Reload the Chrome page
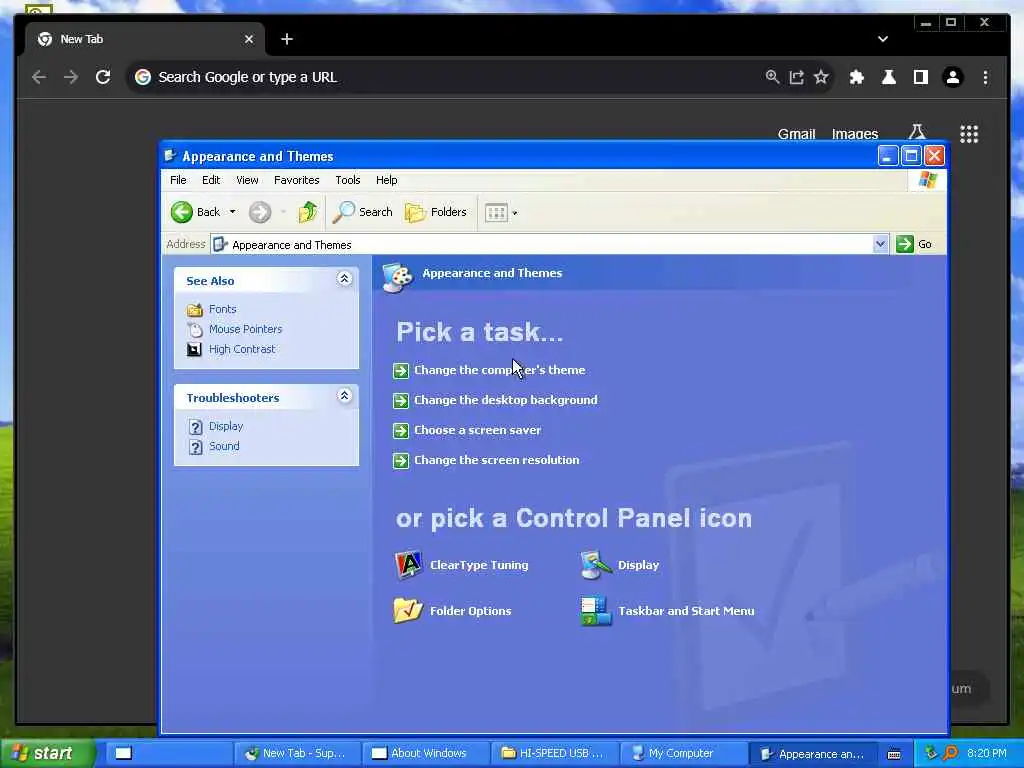Image resolution: width=1024 pixels, height=768 pixels. pos(103,77)
